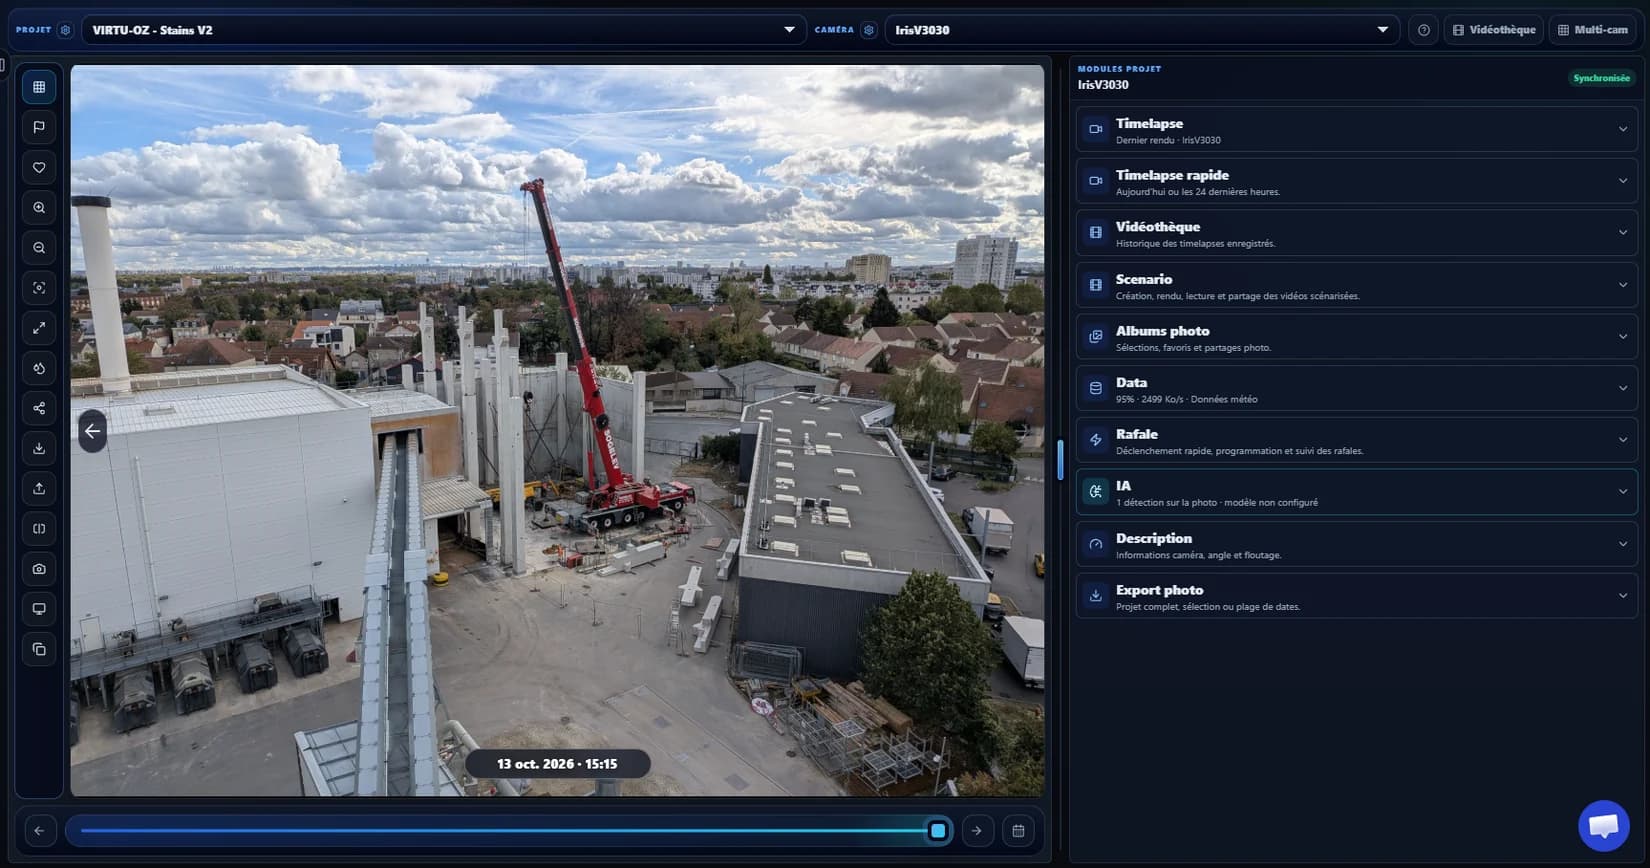Click the MODULES PROJET header text

point(1119,69)
